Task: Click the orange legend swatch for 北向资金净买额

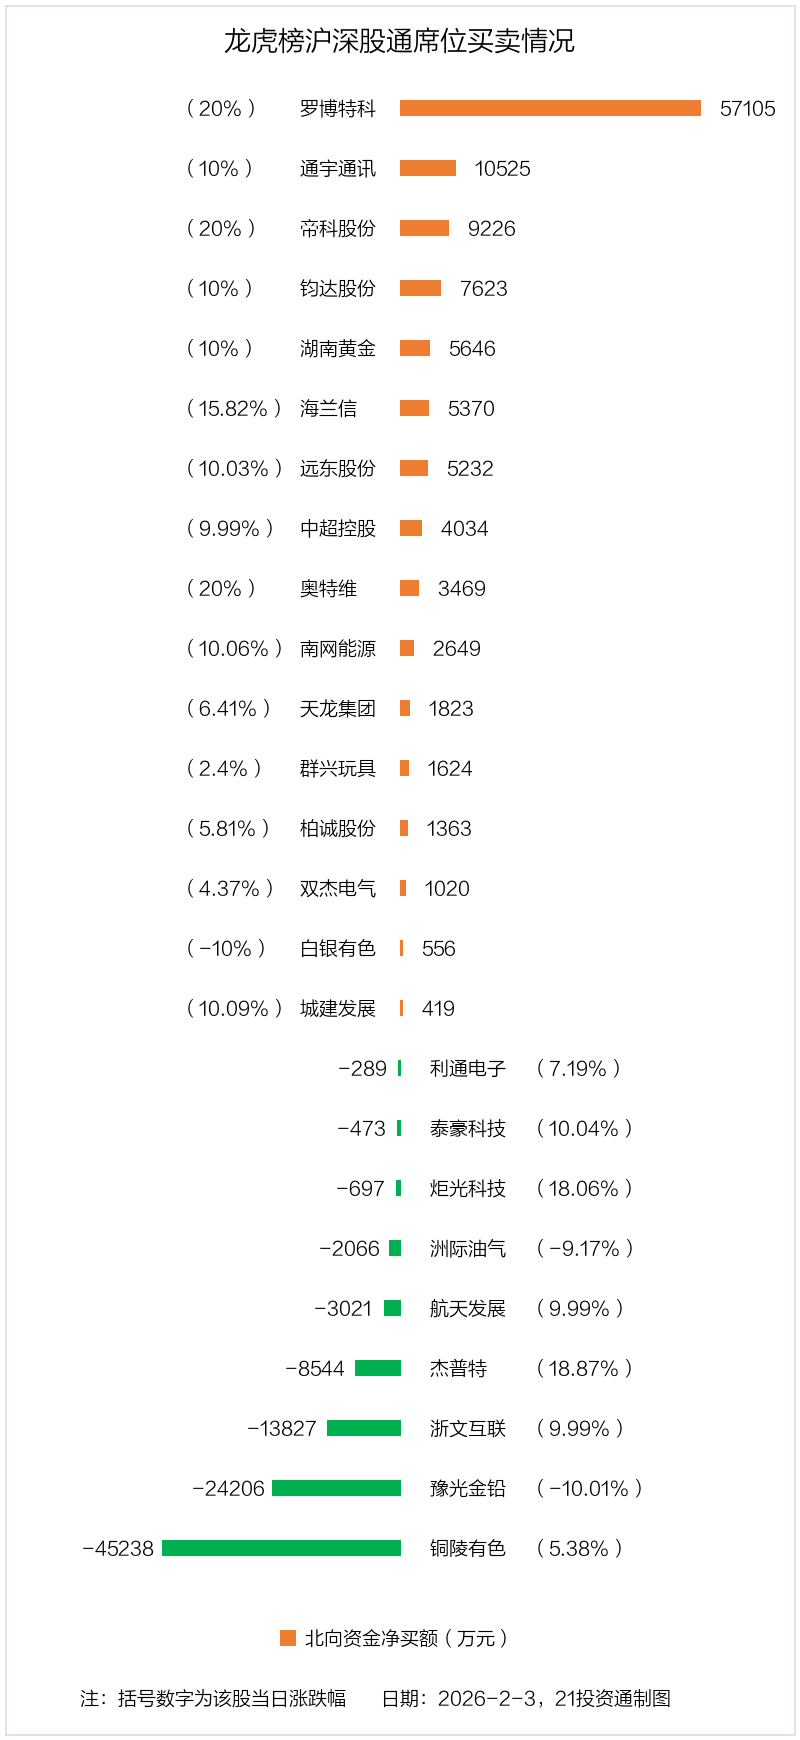Action: (288, 1638)
